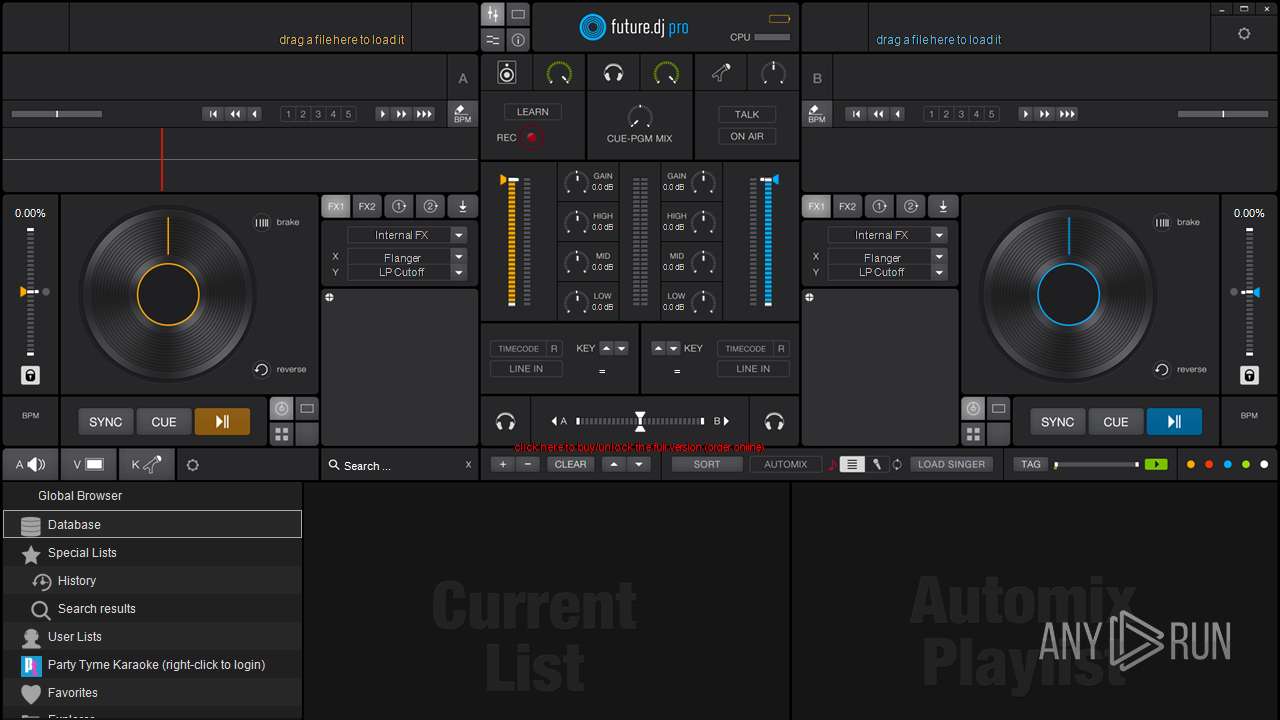Toggle headphone cue for deck A
Image resolution: width=1280 pixels, height=720 pixels.
(506, 422)
